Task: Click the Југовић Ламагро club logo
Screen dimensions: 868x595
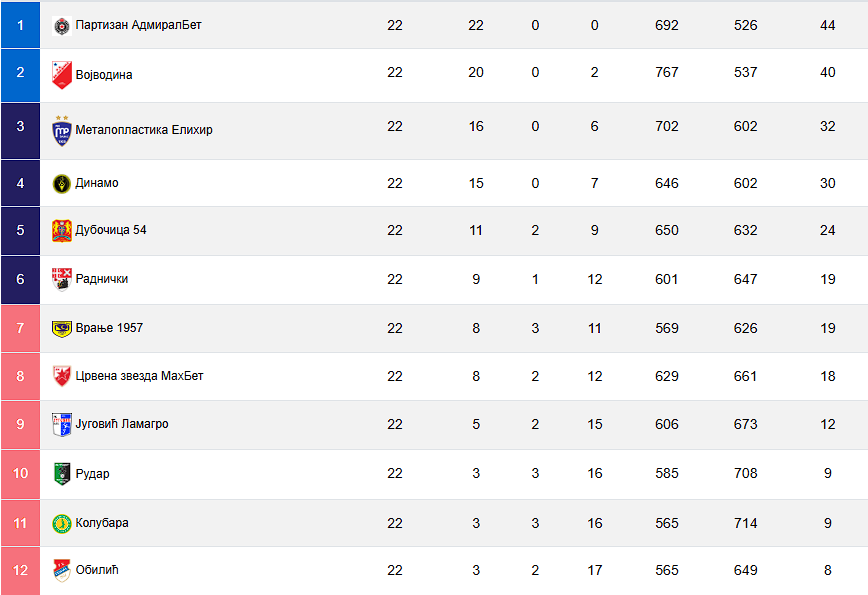Action: coord(62,424)
